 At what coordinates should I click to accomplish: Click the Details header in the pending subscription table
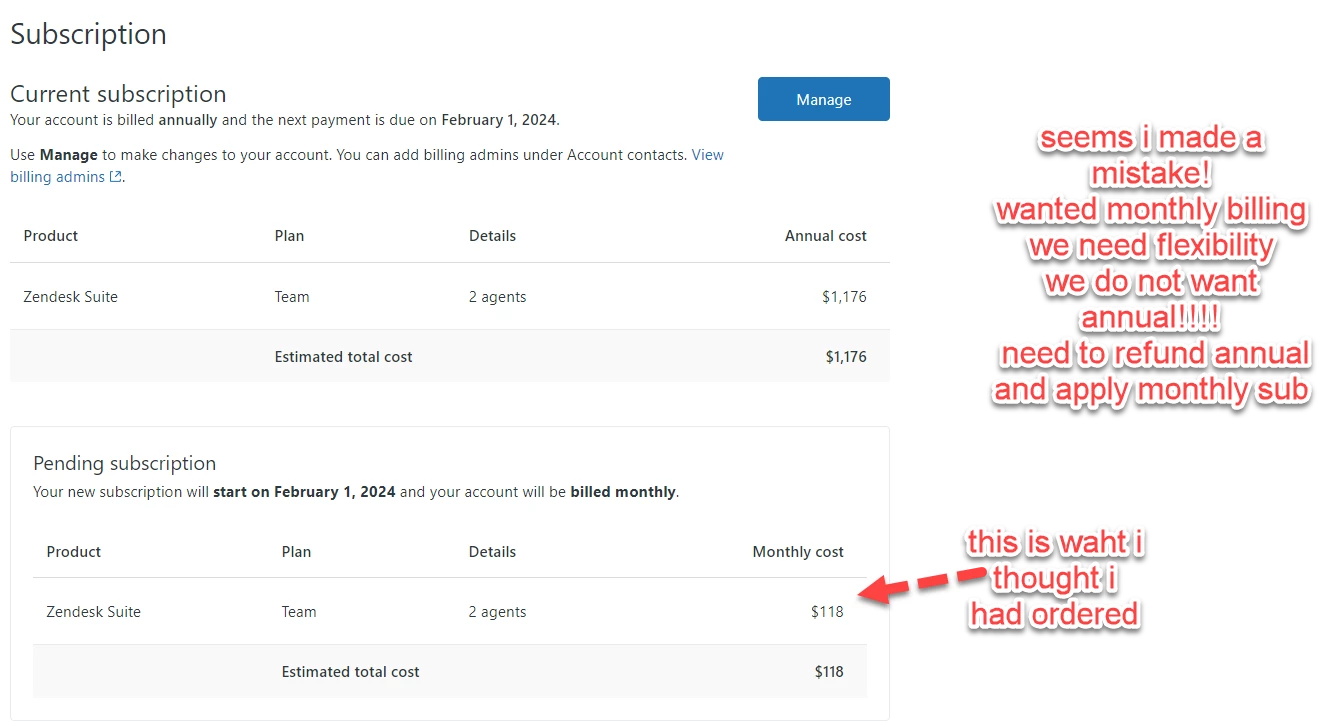(492, 552)
